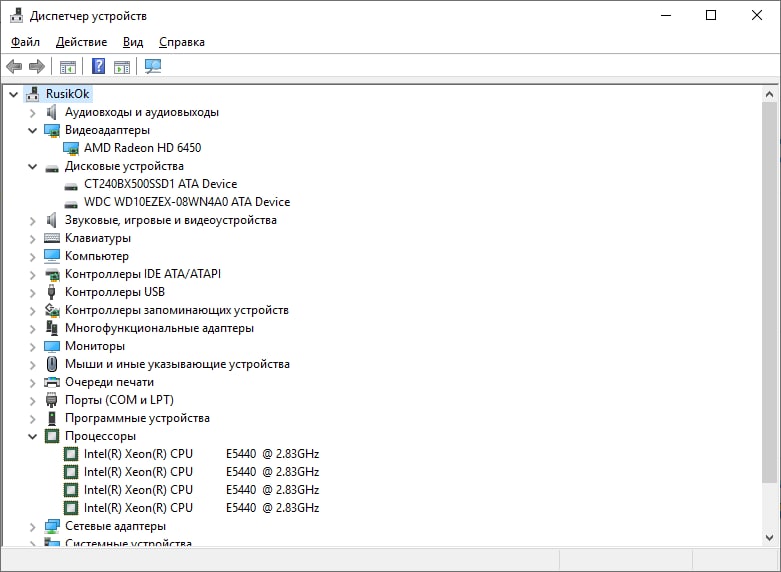Click the scrollbar up arrow

pos(769,94)
